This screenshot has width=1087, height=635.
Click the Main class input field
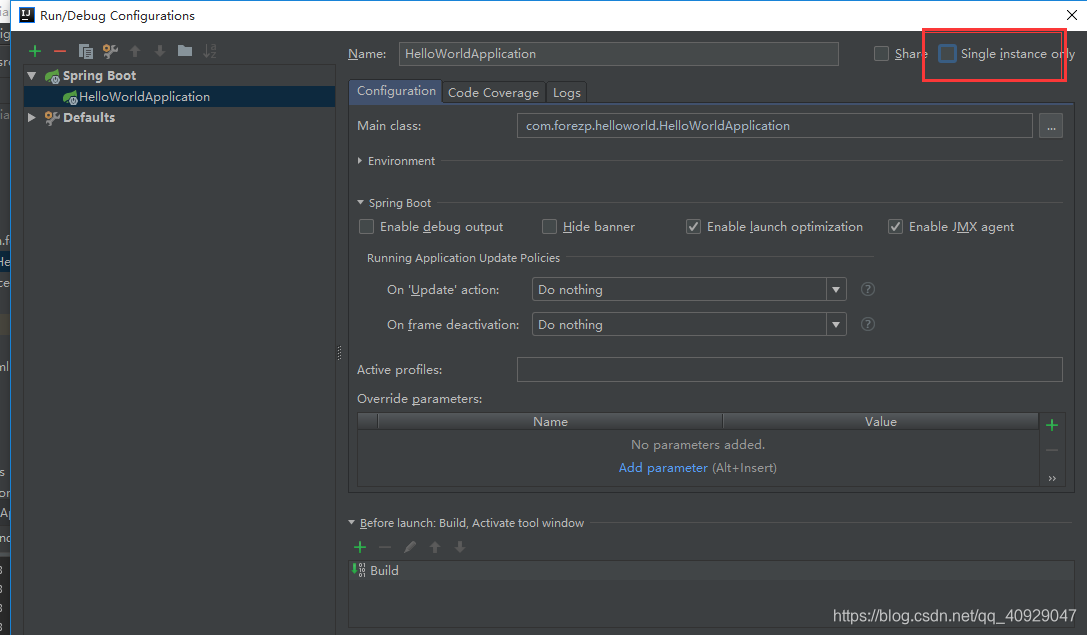pos(774,125)
